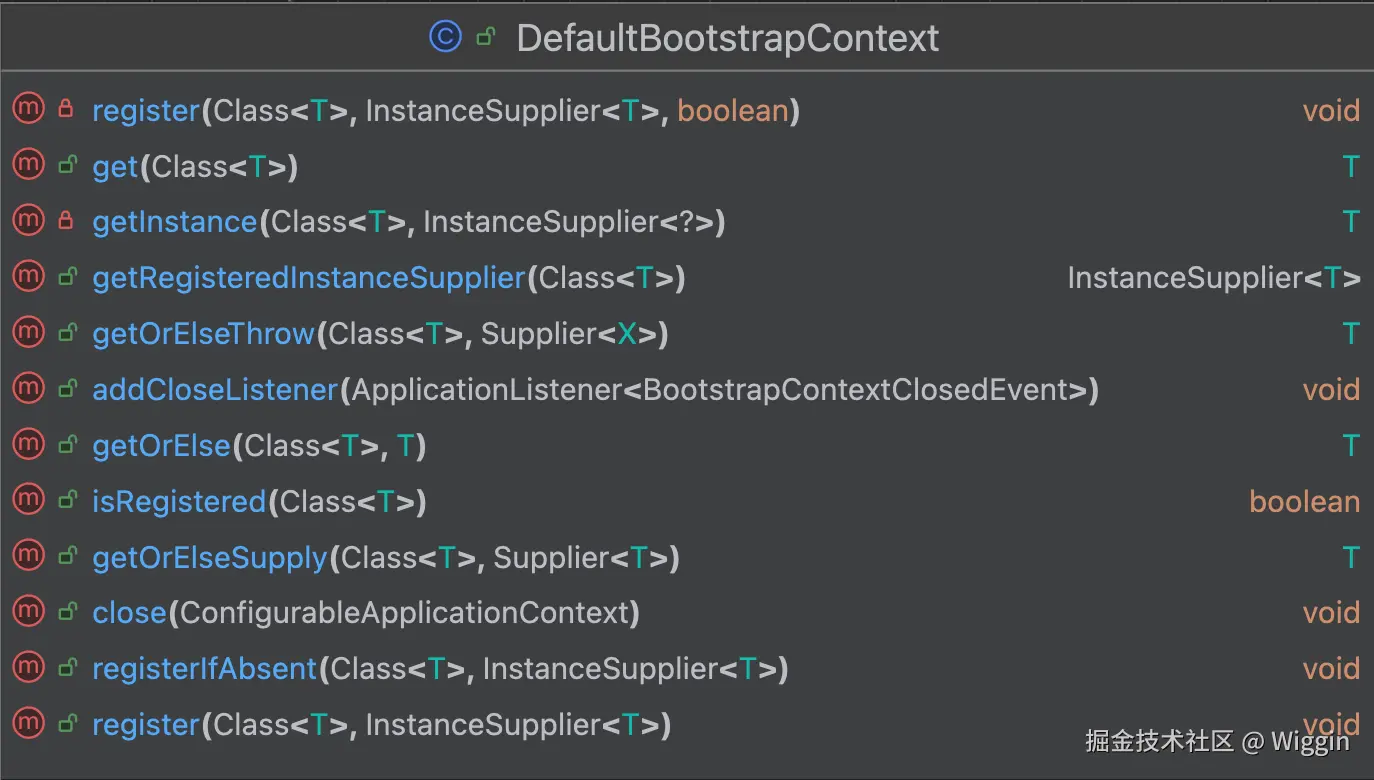Click the boolean return type of isRegistered
1374x780 pixels.
(1304, 501)
